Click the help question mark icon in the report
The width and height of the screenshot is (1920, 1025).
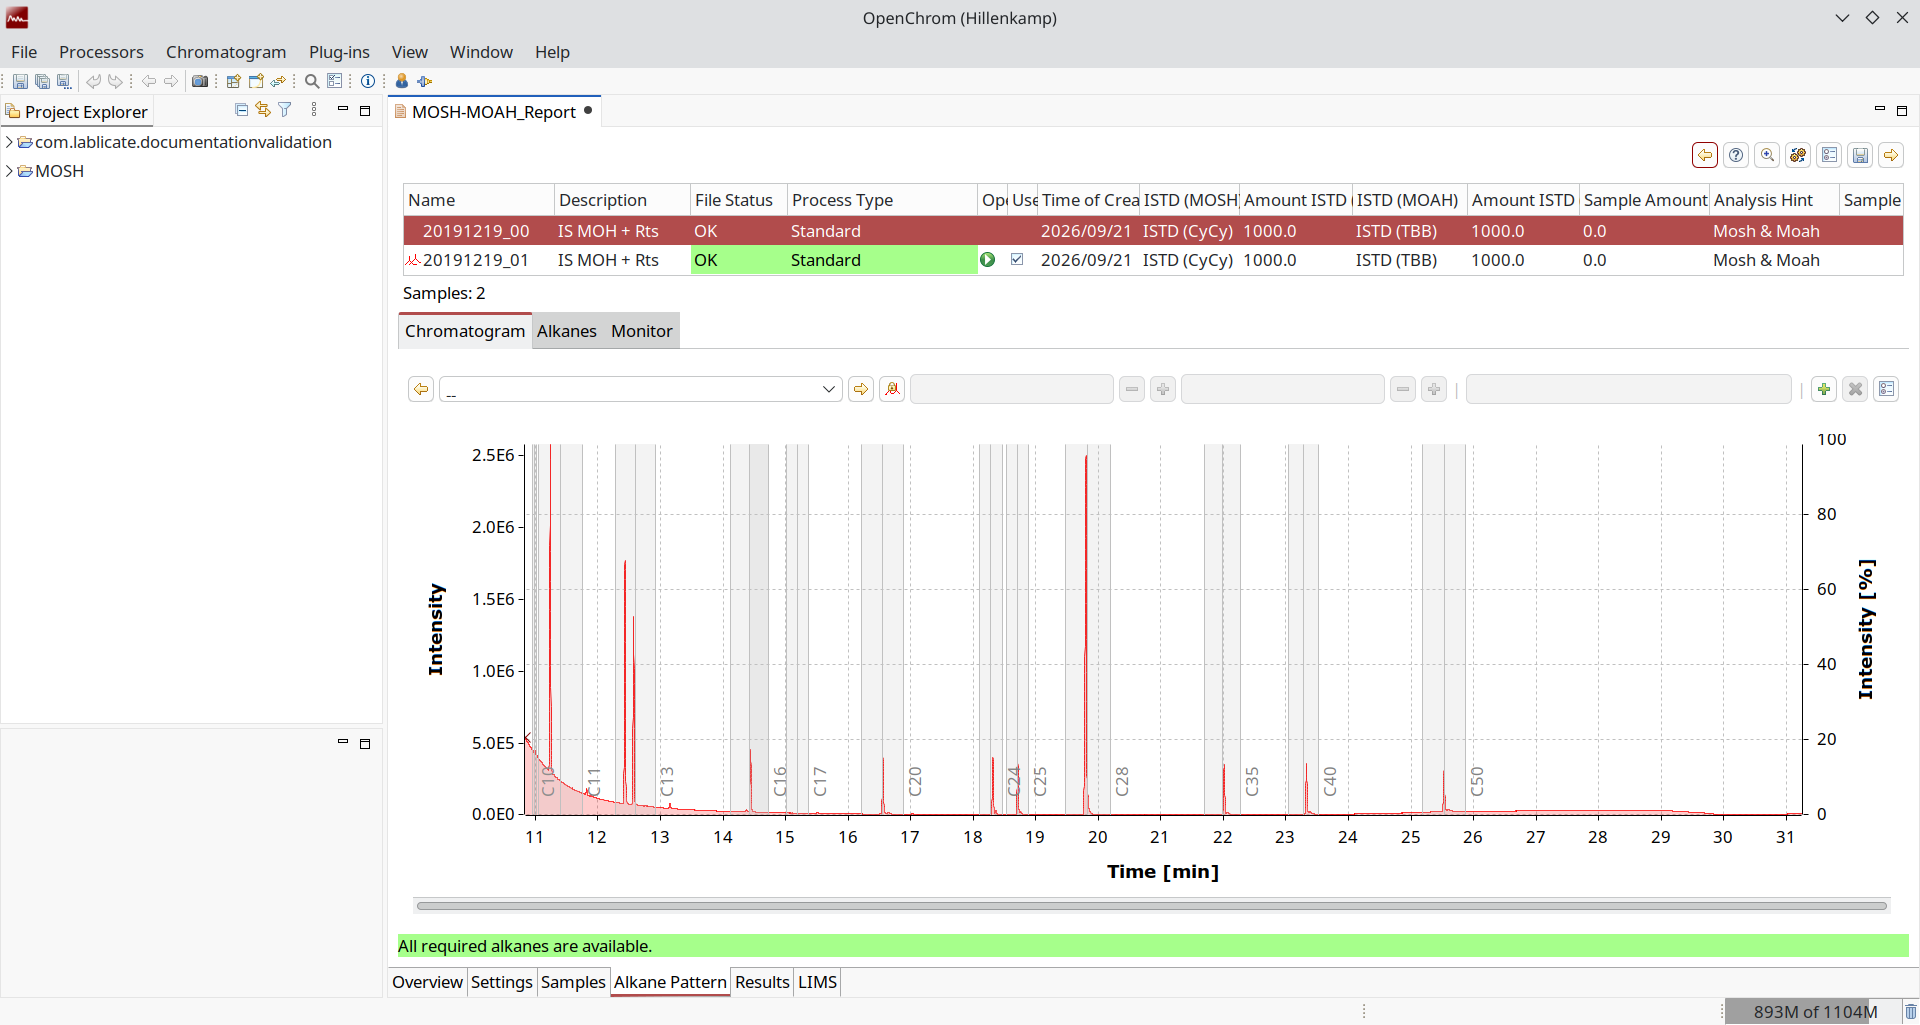pyautogui.click(x=1736, y=155)
